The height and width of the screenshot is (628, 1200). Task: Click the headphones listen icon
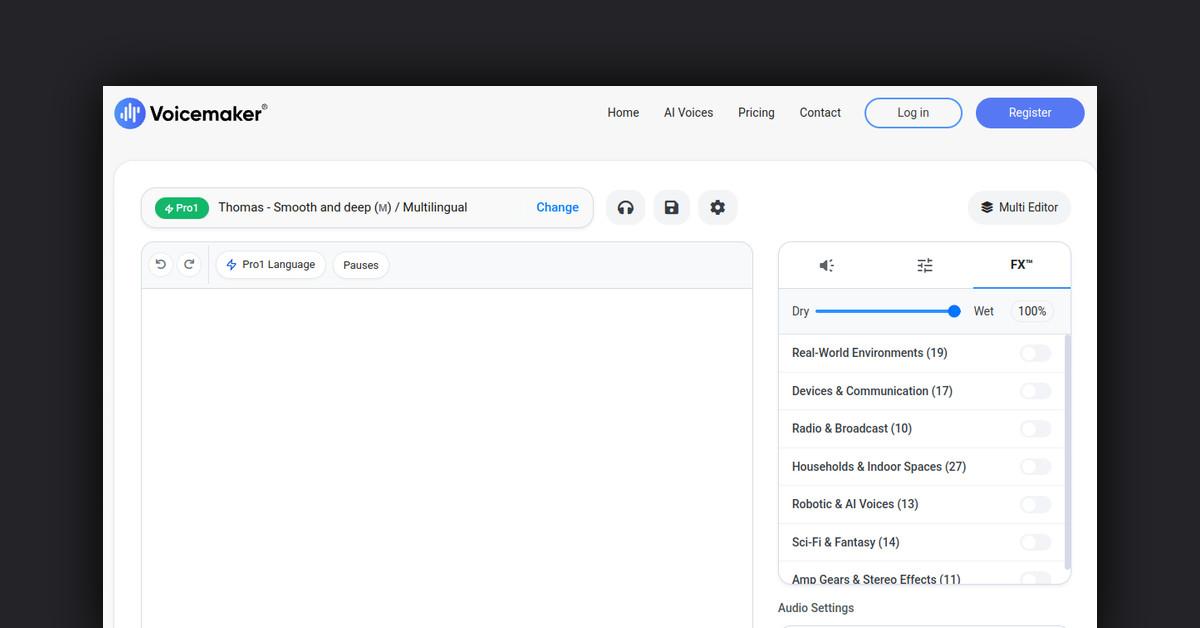coord(625,208)
